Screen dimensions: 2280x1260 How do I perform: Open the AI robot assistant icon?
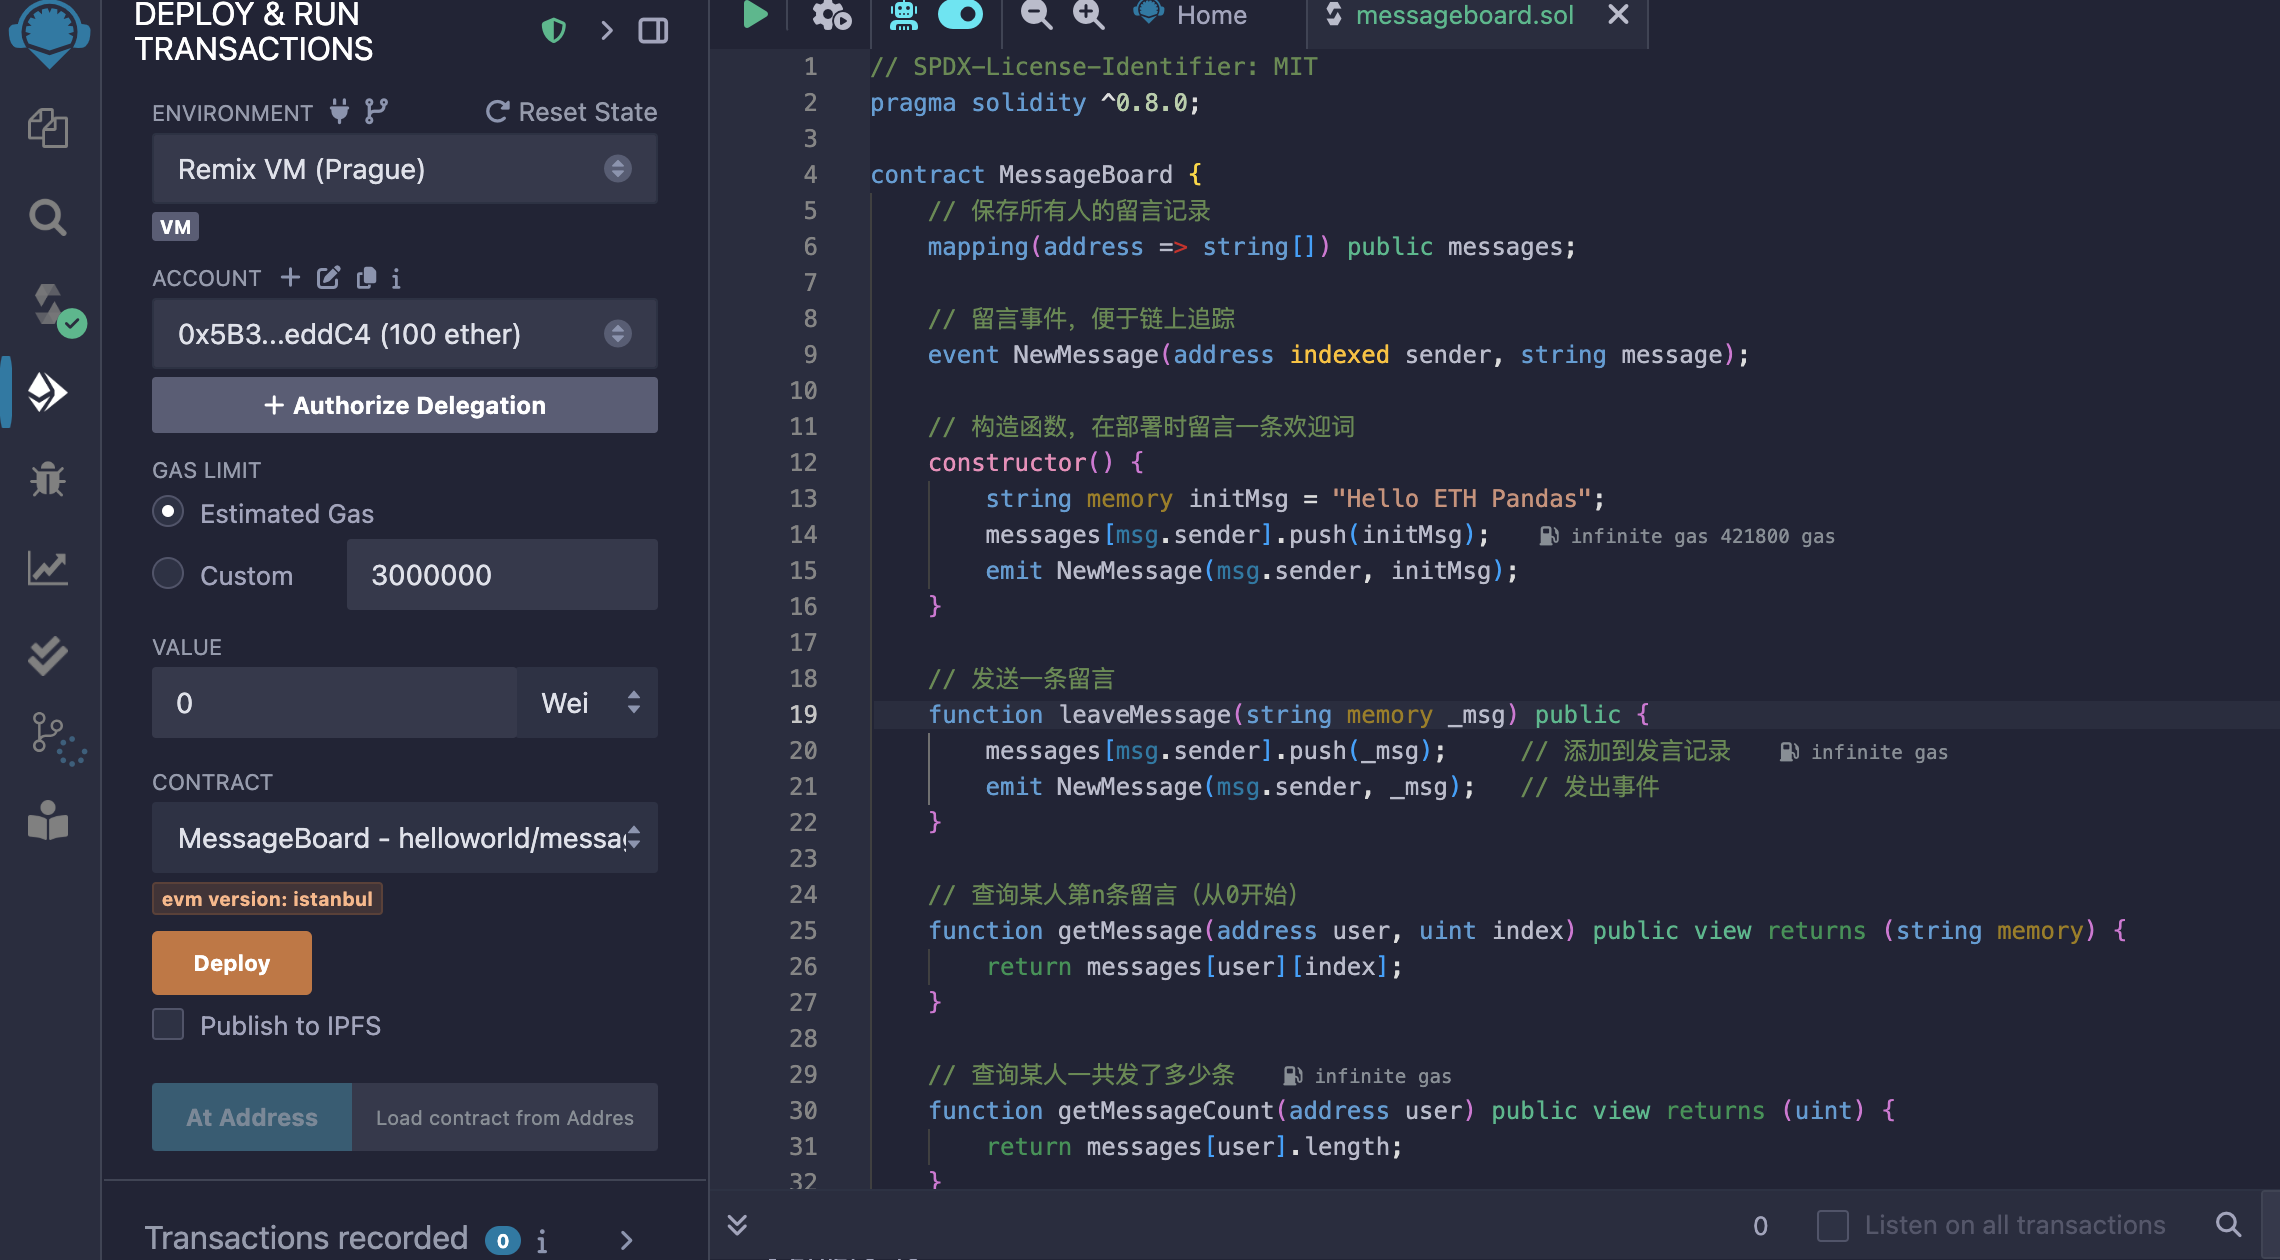(904, 15)
